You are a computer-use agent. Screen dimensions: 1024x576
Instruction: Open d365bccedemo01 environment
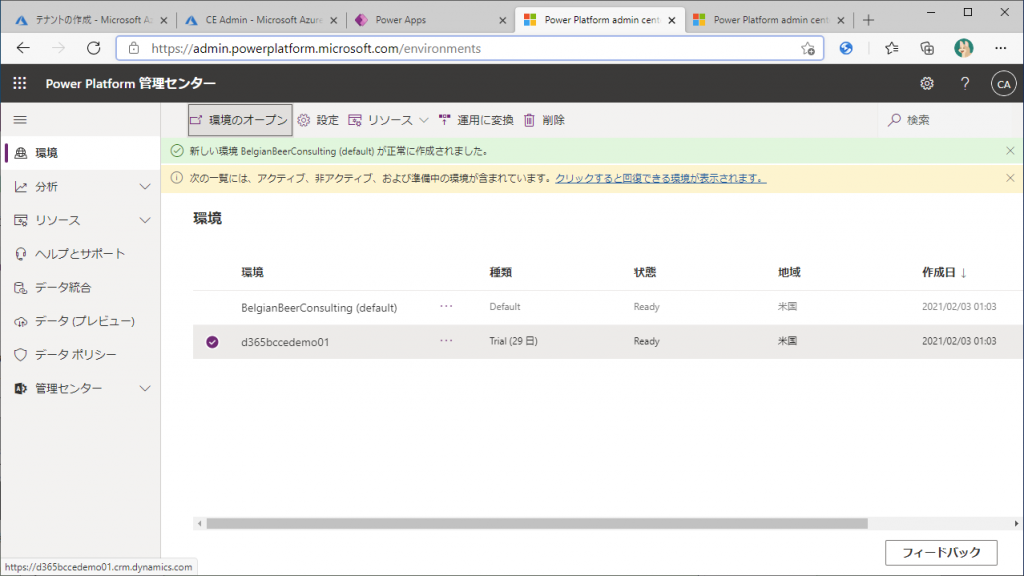[285, 342]
